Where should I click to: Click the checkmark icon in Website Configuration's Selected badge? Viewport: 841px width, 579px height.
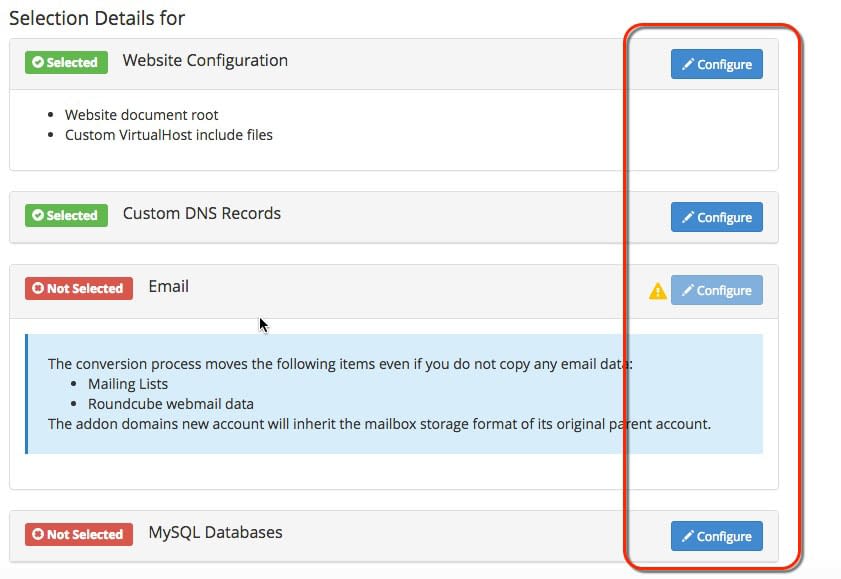click(38, 62)
